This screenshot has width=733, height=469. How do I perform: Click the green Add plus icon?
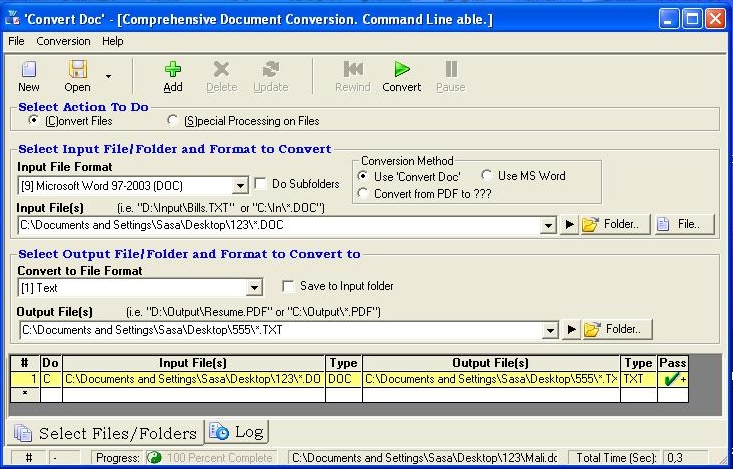click(x=173, y=70)
